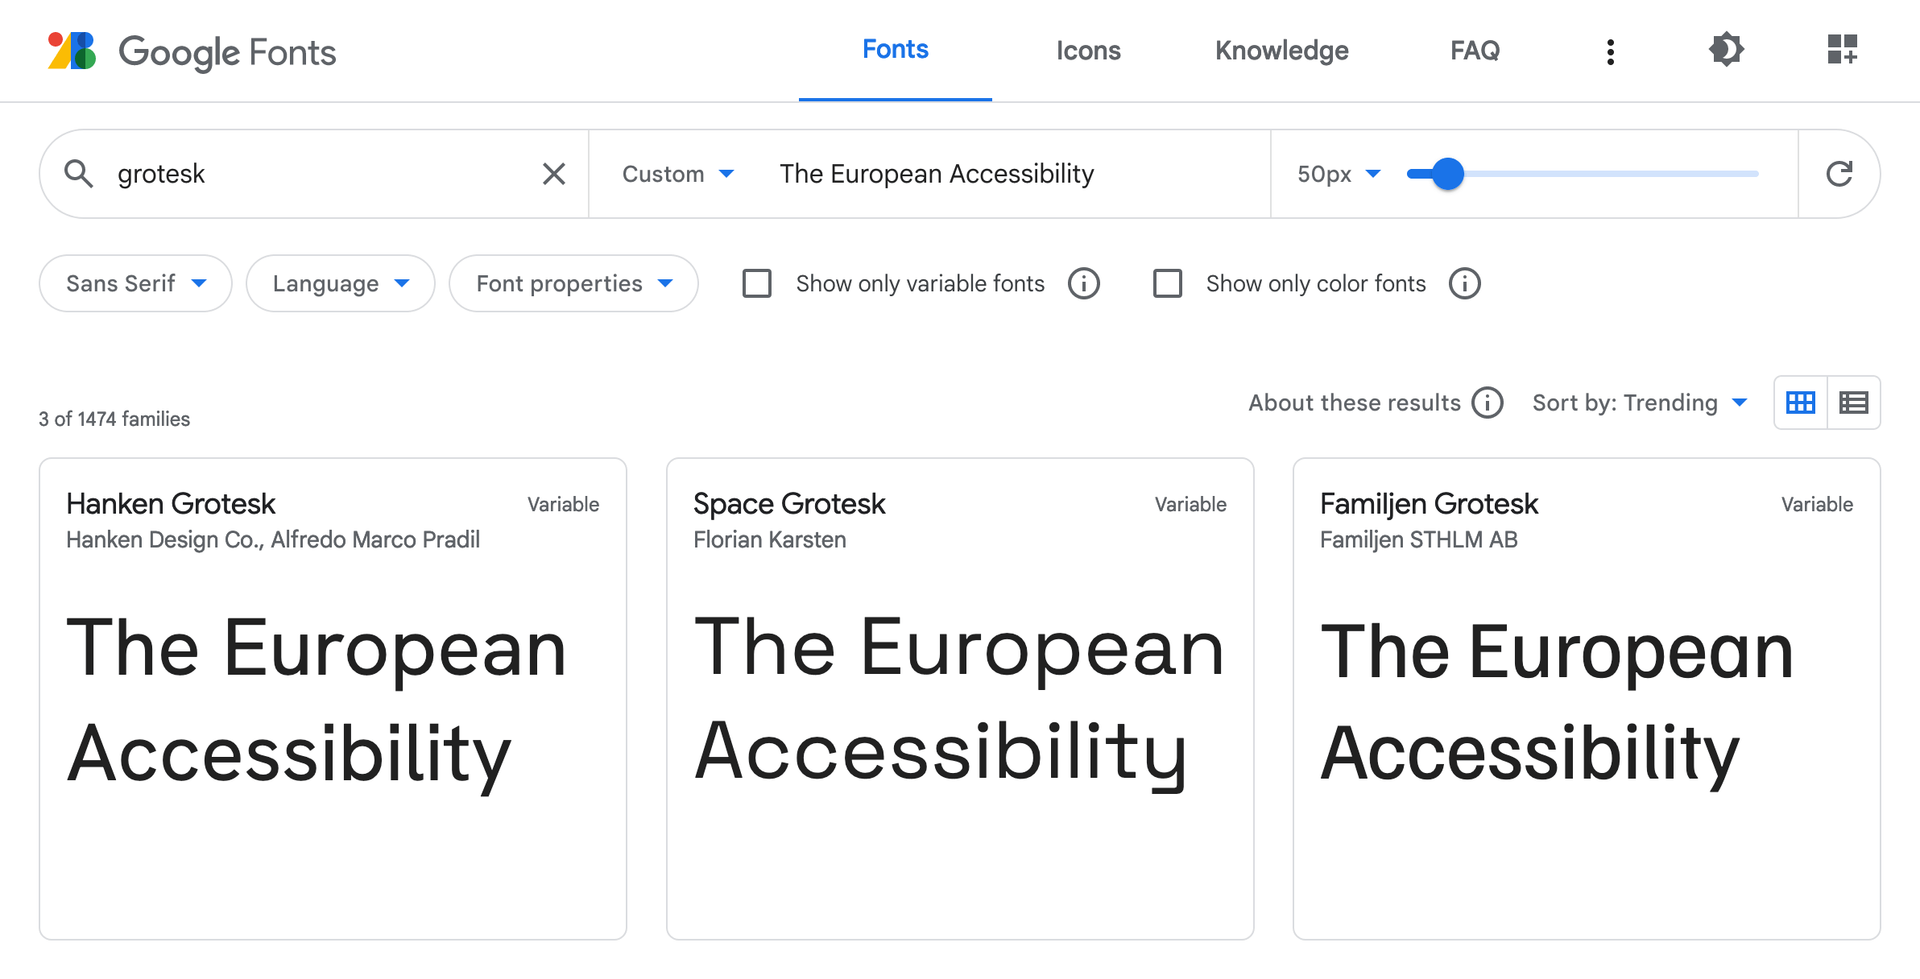Enable Show only variable fonts
This screenshot has height=979, width=1920.
[x=757, y=283]
